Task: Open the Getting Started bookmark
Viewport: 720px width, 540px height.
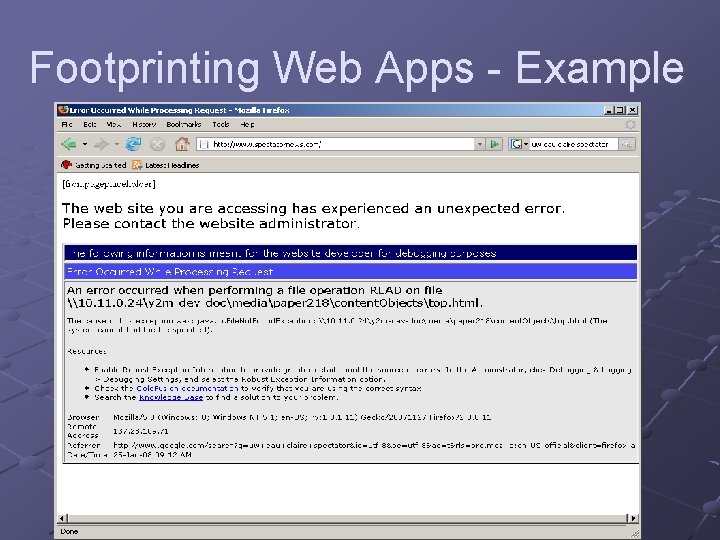Action: 94,165
